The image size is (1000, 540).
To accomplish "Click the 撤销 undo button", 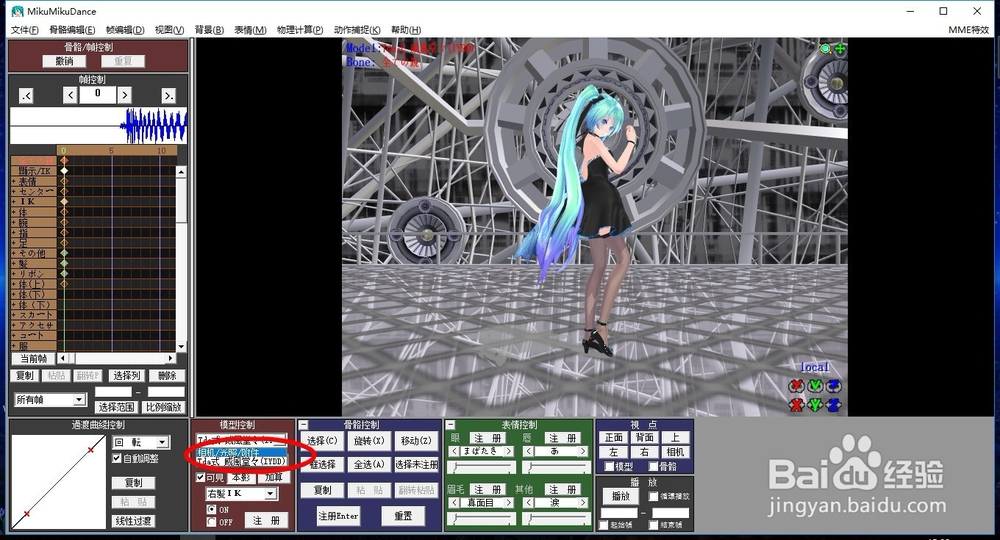I will pyautogui.click(x=64, y=61).
